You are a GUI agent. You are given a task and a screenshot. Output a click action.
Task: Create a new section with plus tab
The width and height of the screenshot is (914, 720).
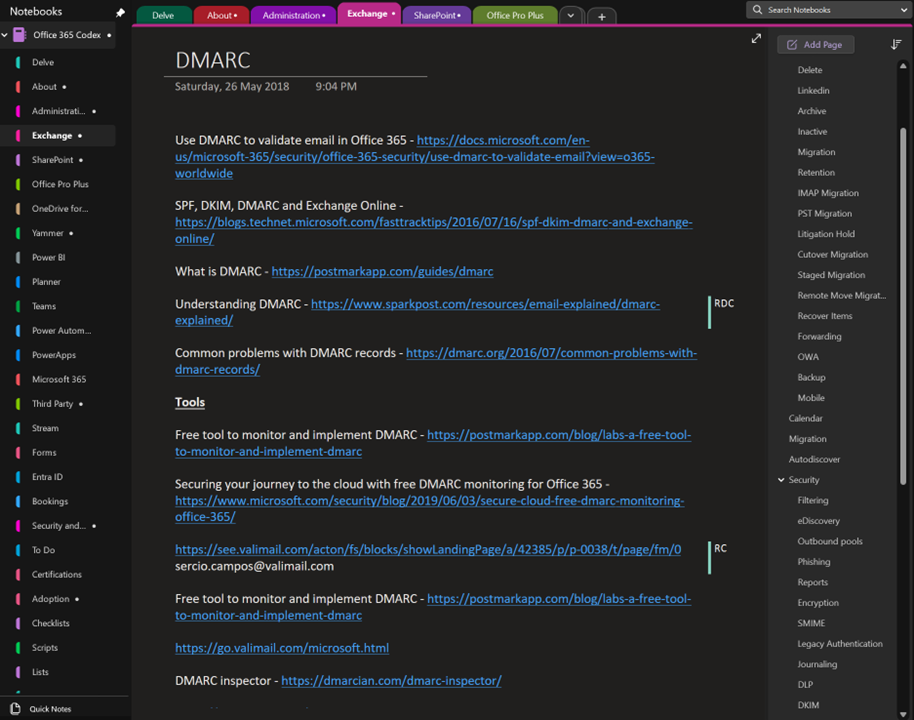click(601, 16)
